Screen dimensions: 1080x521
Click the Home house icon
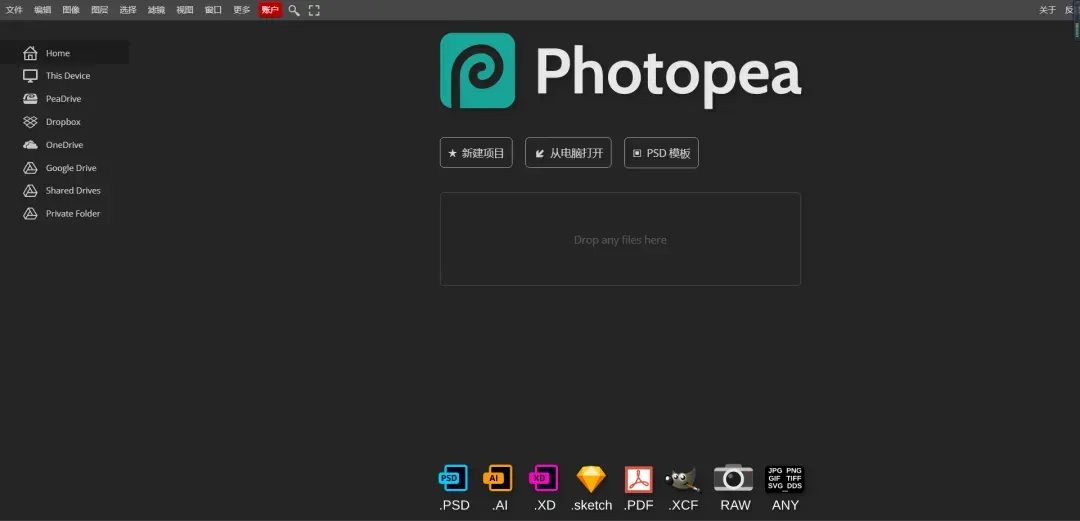coord(30,53)
